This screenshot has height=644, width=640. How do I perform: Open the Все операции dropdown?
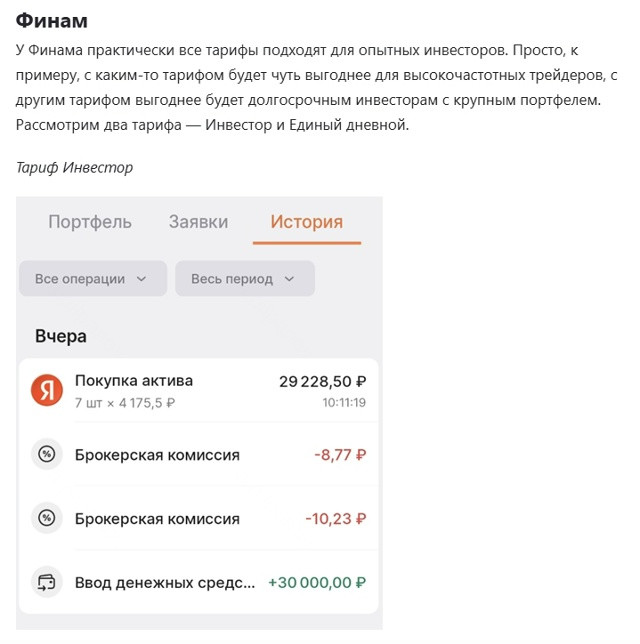pos(93,278)
